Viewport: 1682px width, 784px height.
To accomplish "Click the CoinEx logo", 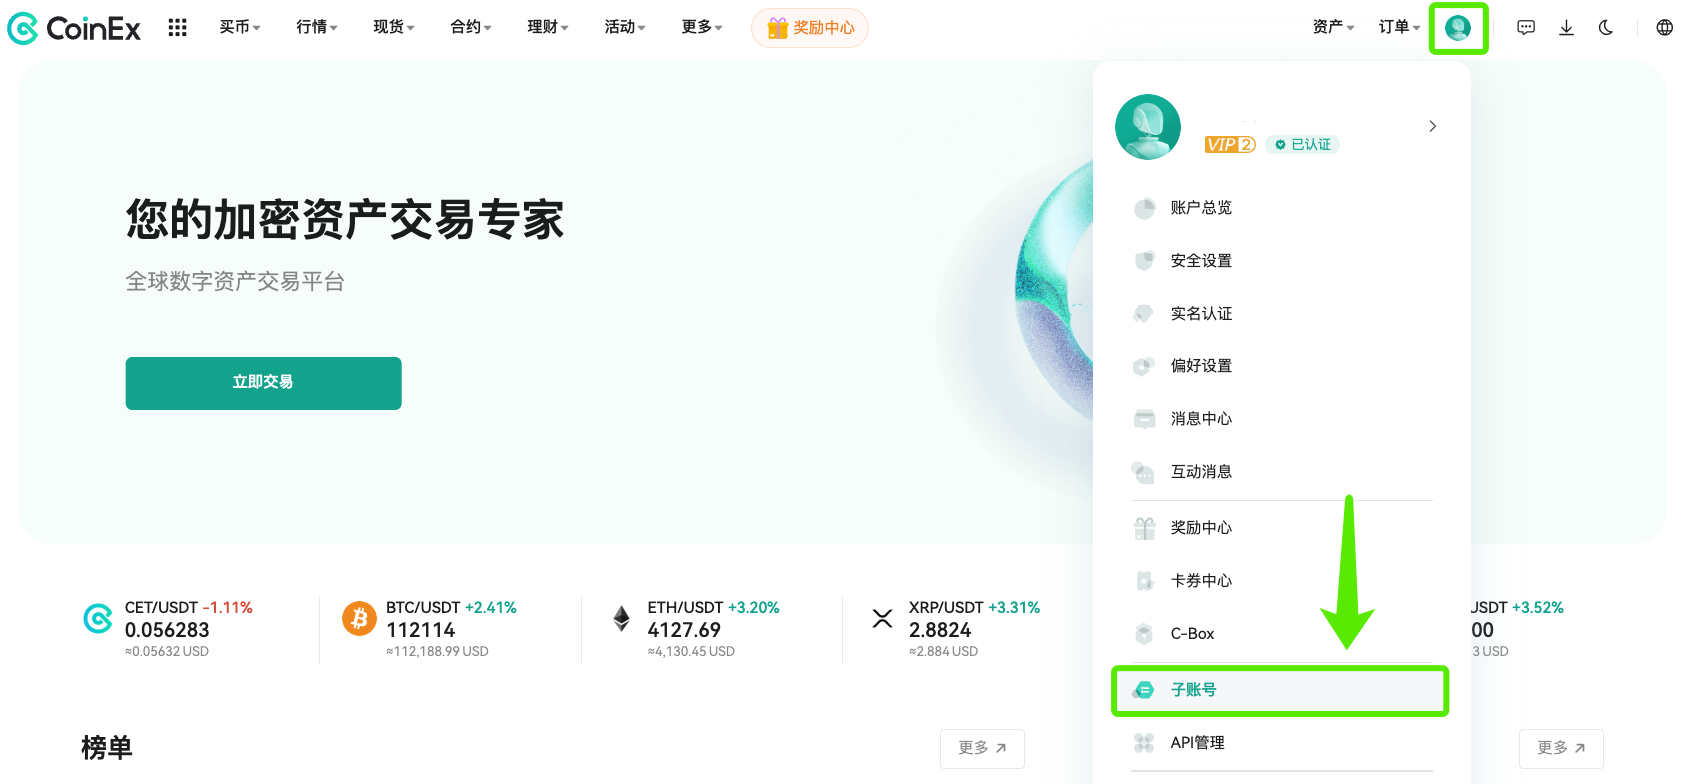I will pos(74,28).
